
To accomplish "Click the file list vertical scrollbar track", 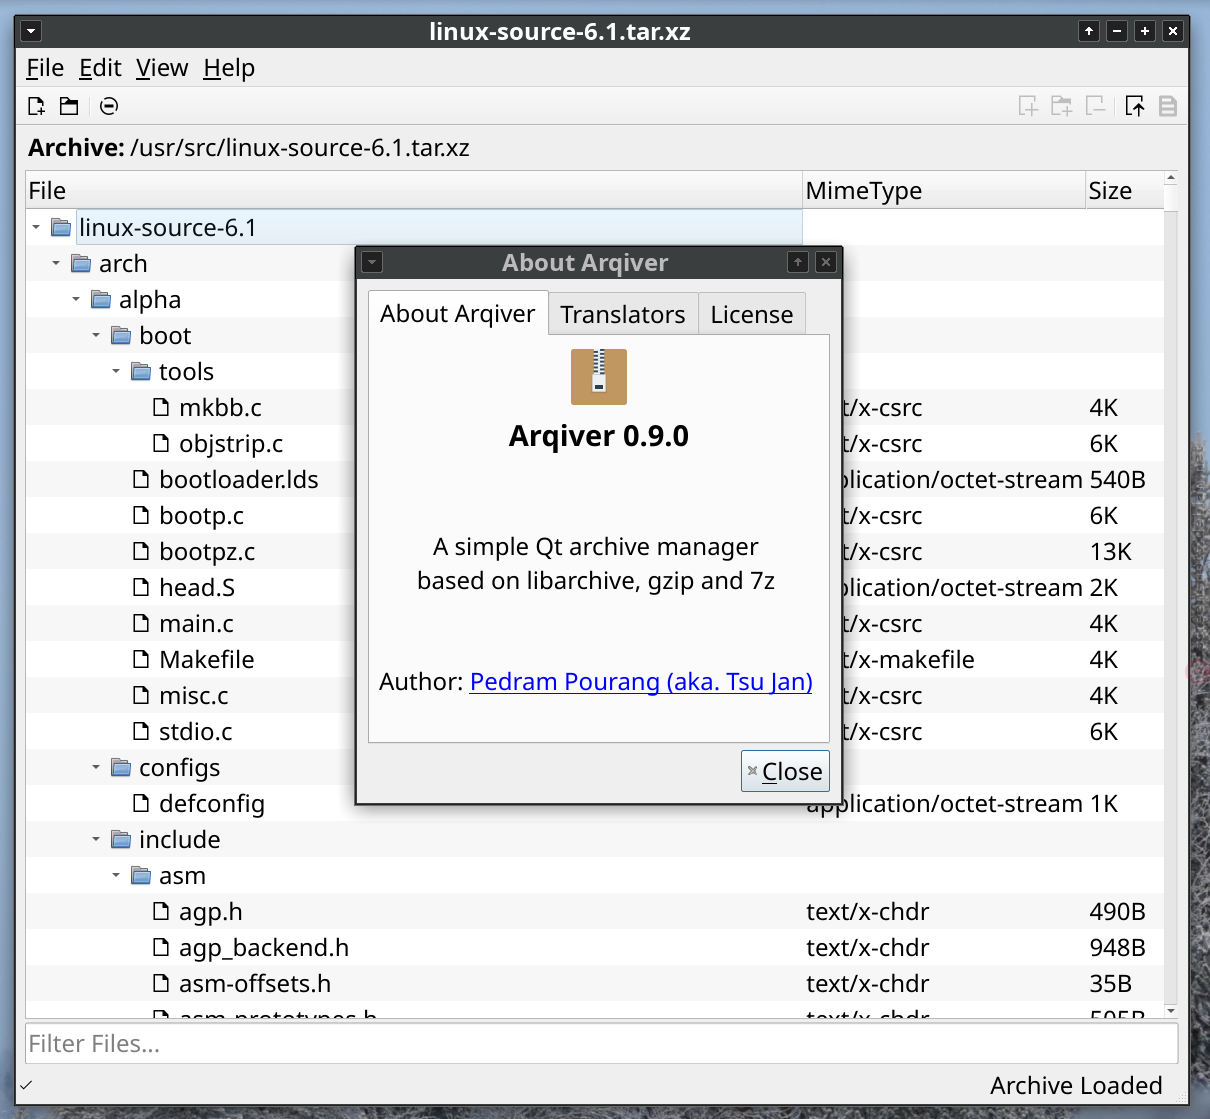I will click(x=1171, y=594).
